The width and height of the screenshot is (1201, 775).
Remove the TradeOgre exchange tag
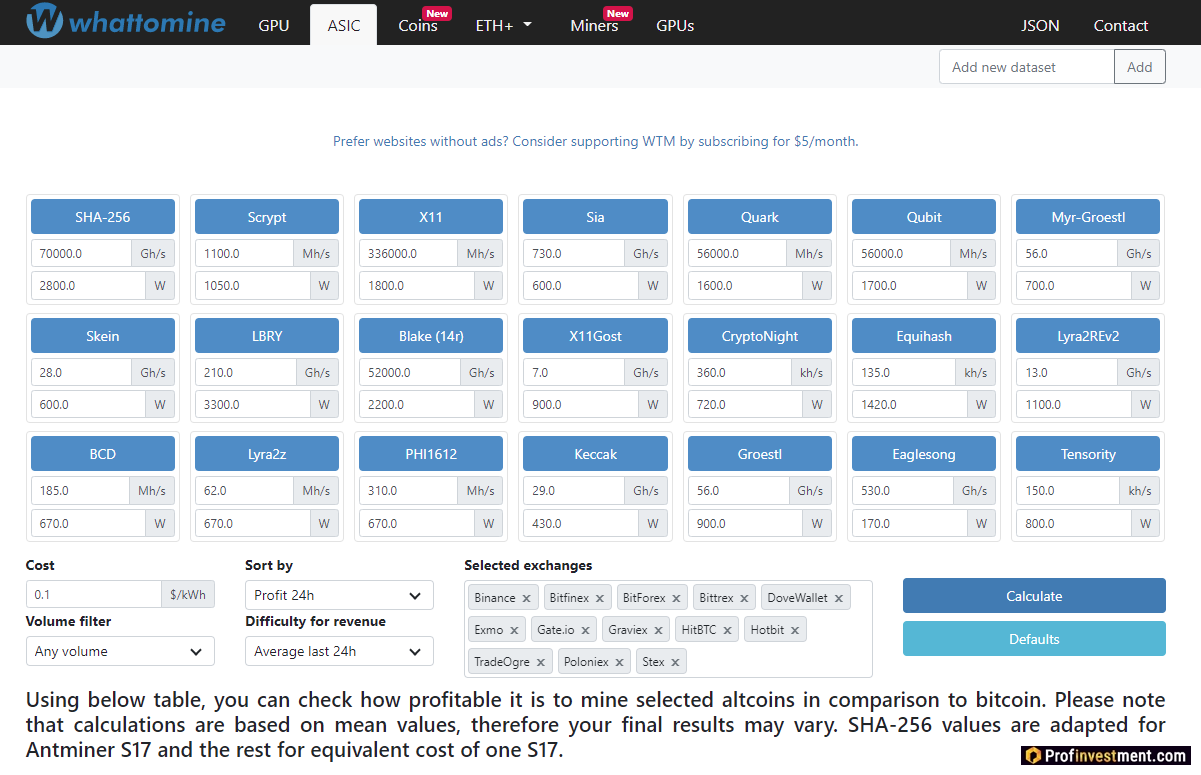[x=541, y=662]
